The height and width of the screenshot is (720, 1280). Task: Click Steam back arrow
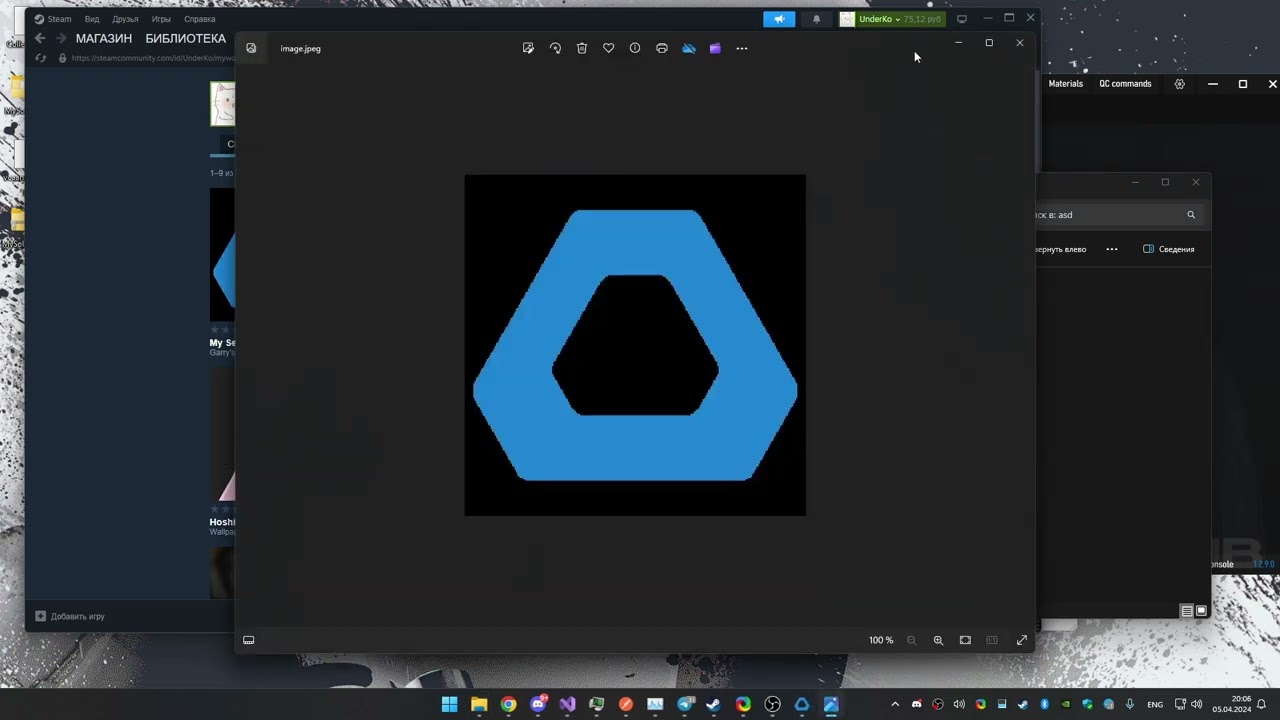click(x=40, y=38)
